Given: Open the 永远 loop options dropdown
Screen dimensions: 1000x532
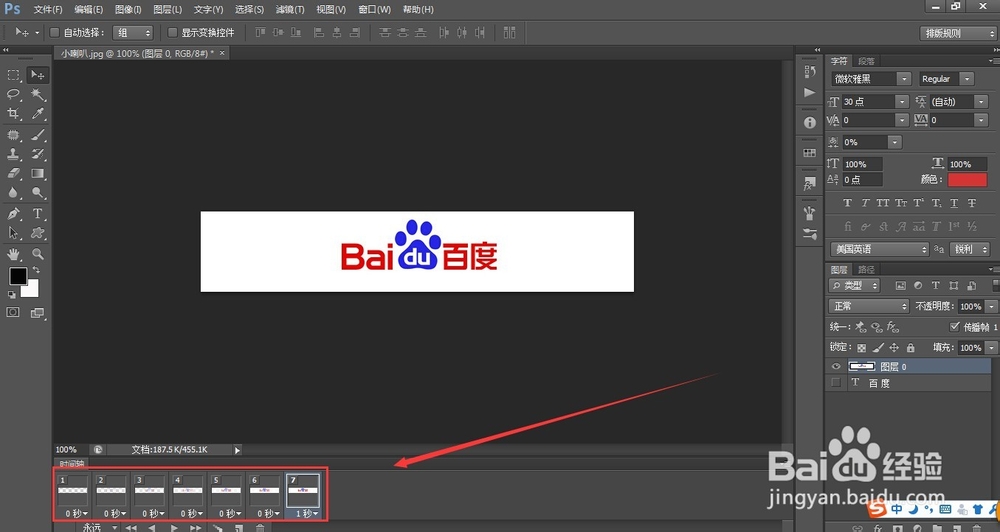Looking at the screenshot, I should (100, 528).
